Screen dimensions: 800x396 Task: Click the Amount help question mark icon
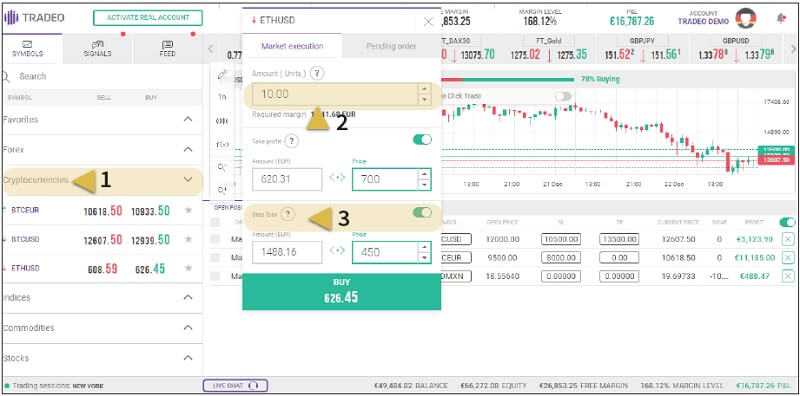[317, 73]
